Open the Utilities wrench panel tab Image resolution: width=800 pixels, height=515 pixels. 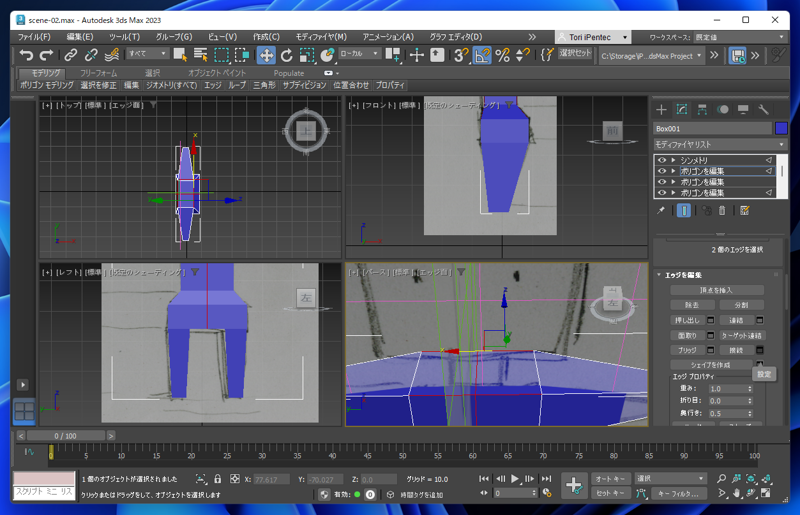[x=763, y=109]
